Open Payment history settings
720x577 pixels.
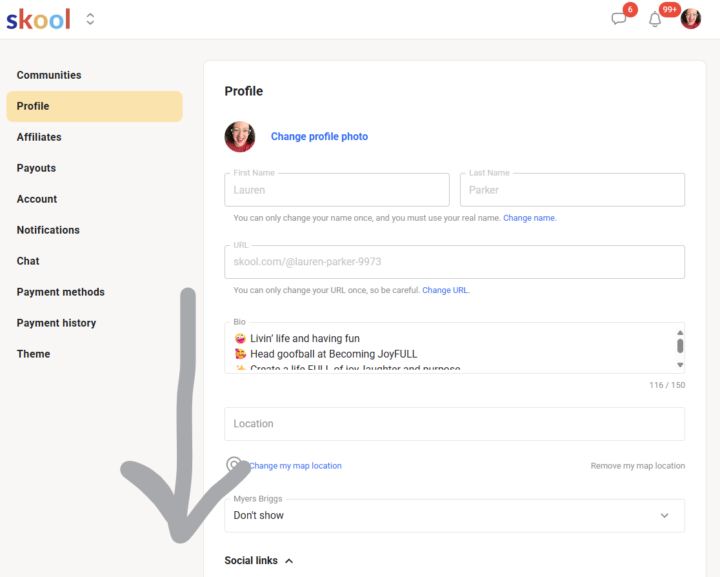pos(56,323)
